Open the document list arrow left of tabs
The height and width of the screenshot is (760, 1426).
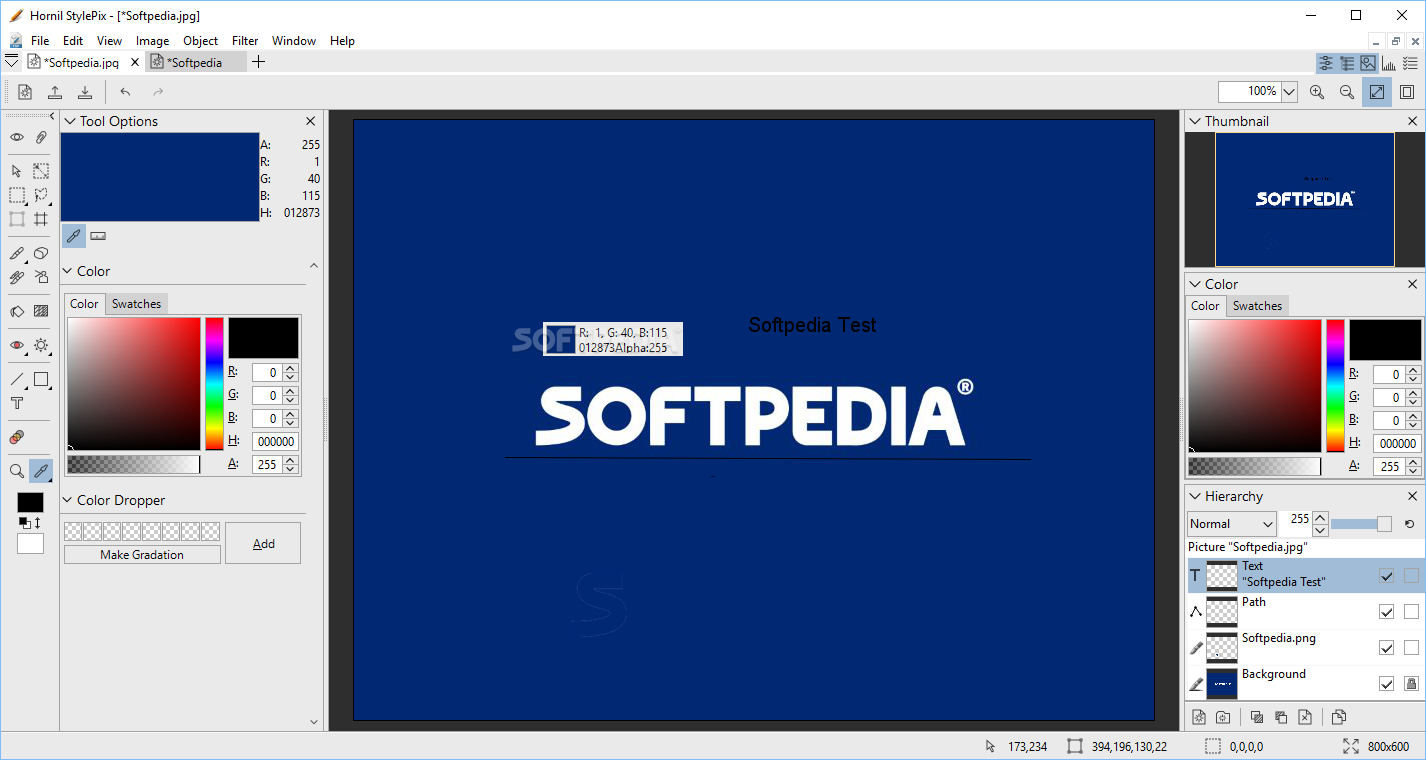[11, 61]
